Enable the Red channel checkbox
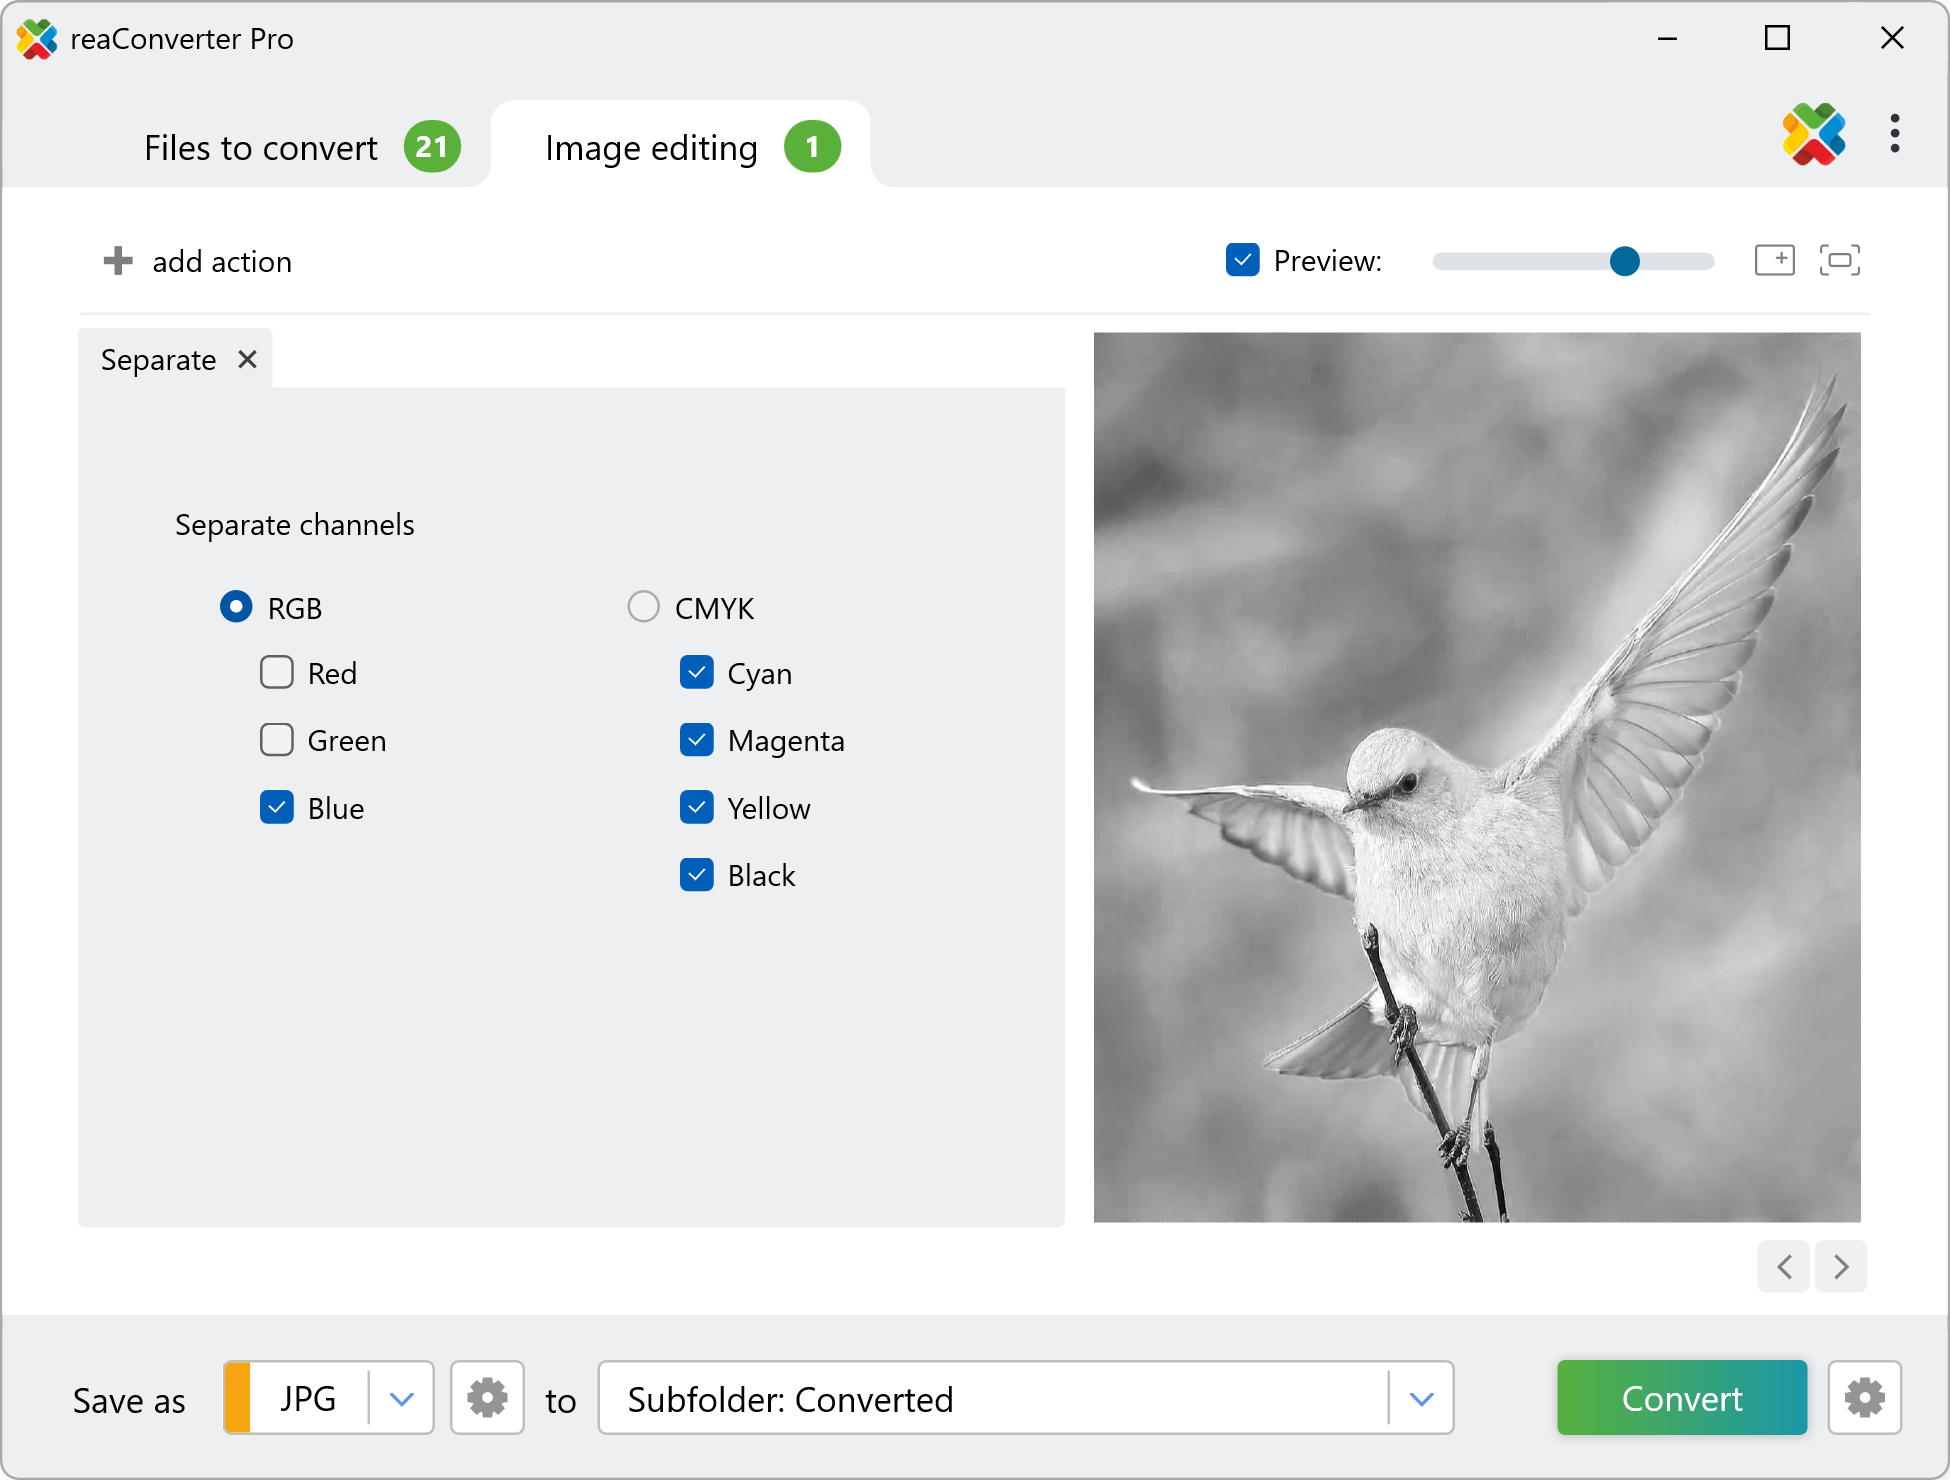 click(x=277, y=673)
